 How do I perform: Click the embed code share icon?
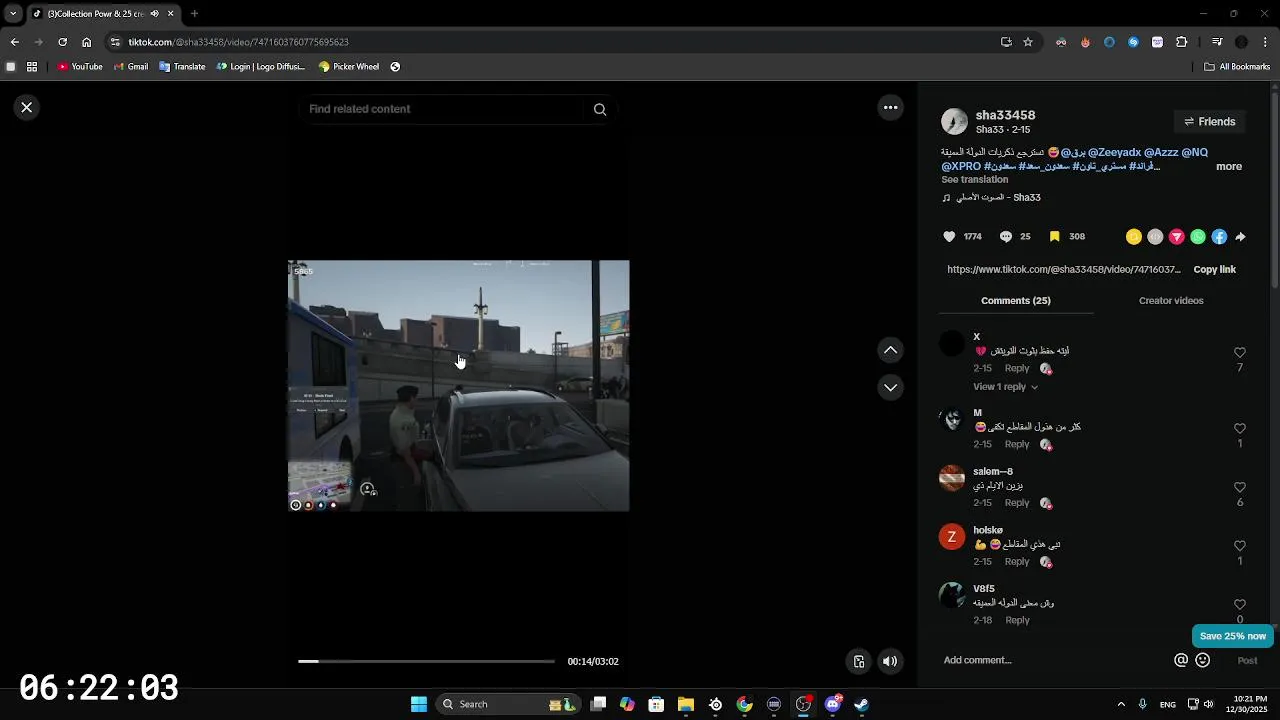[x=1155, y=237]
